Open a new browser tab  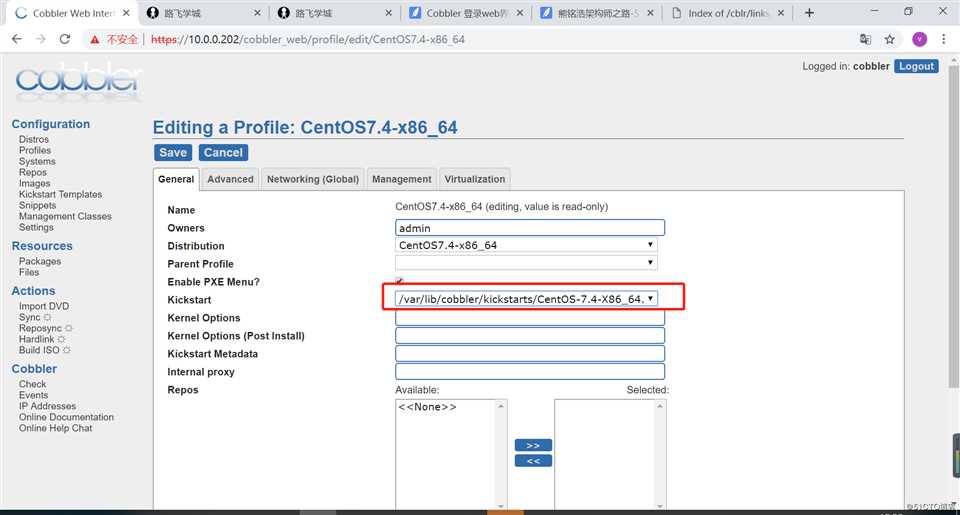pos(809,13)
